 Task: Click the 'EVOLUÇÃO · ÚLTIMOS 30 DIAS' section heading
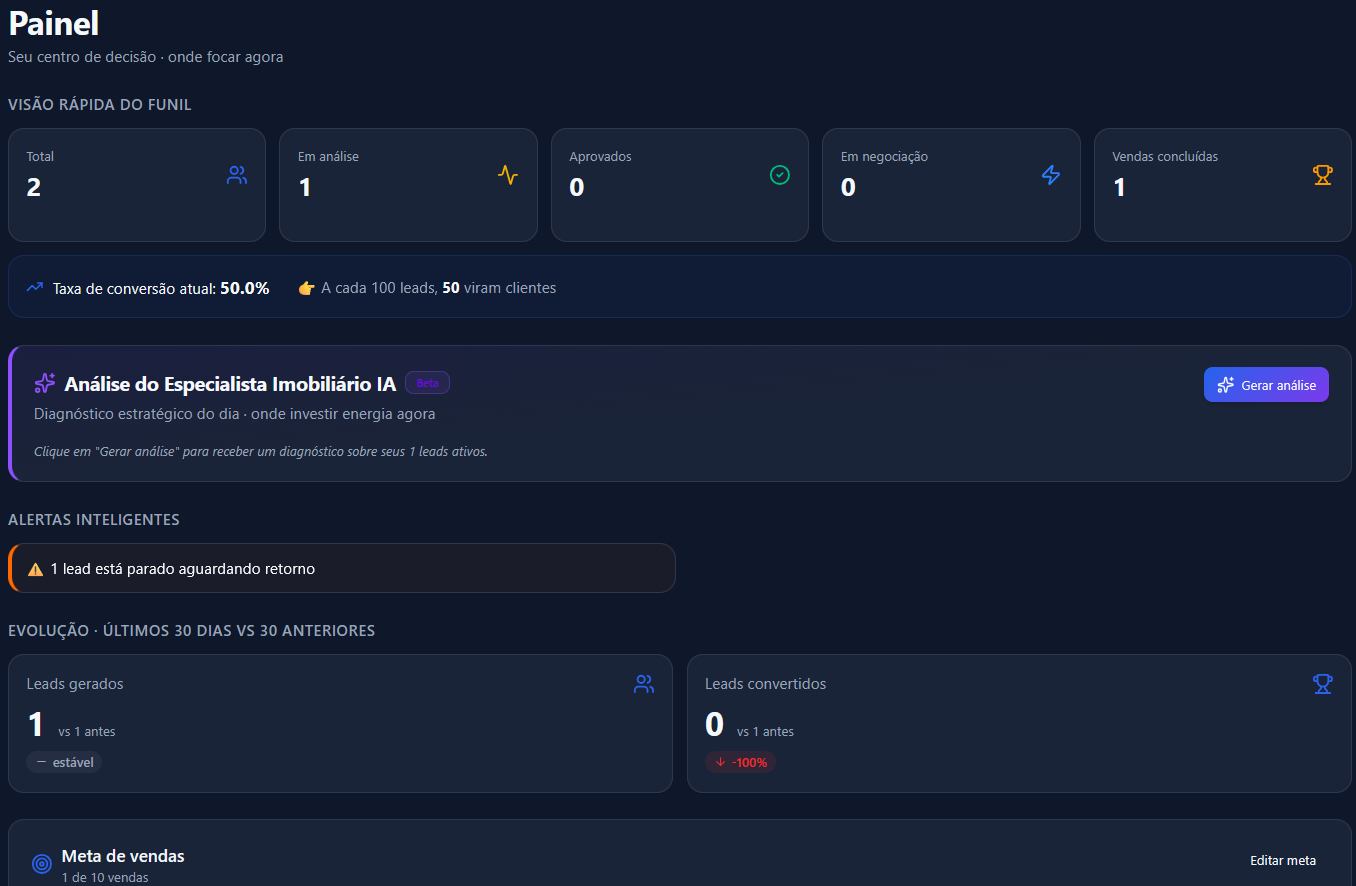[192, 631]
